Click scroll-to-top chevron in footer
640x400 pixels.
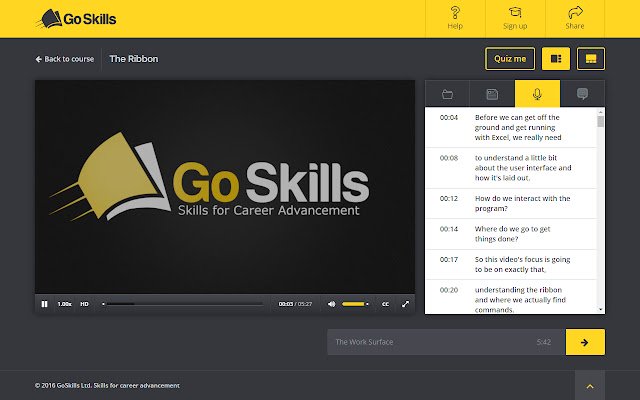(590, 386)
